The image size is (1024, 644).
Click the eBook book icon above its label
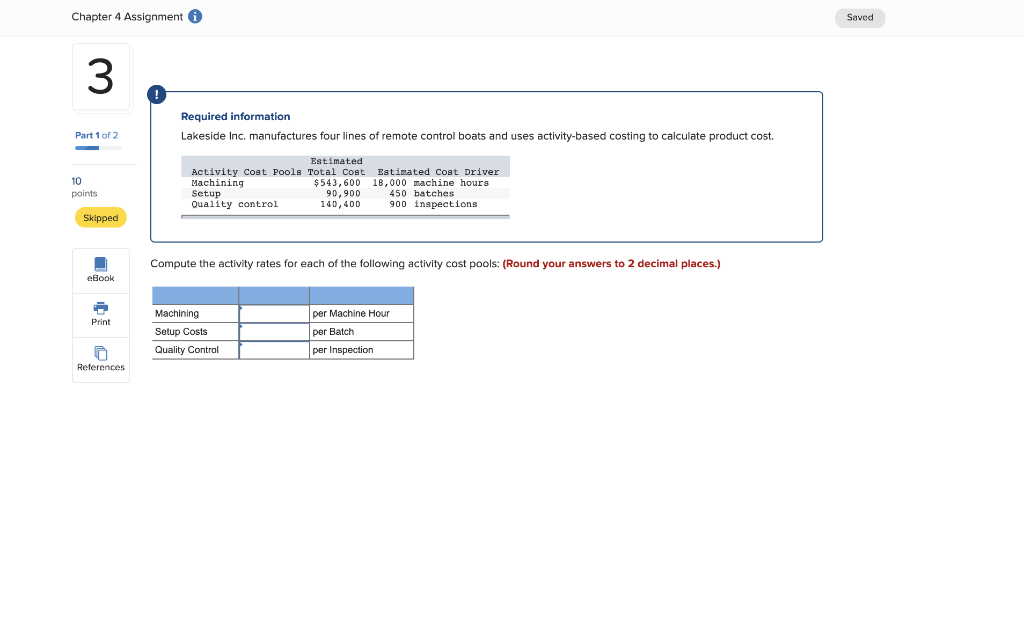100,263
